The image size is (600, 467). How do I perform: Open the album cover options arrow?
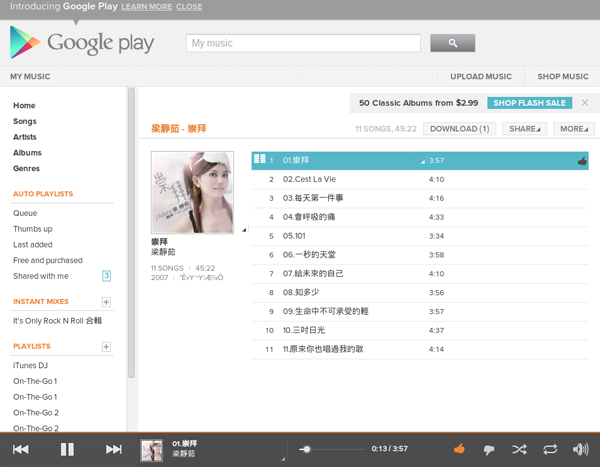click(244, 230)
